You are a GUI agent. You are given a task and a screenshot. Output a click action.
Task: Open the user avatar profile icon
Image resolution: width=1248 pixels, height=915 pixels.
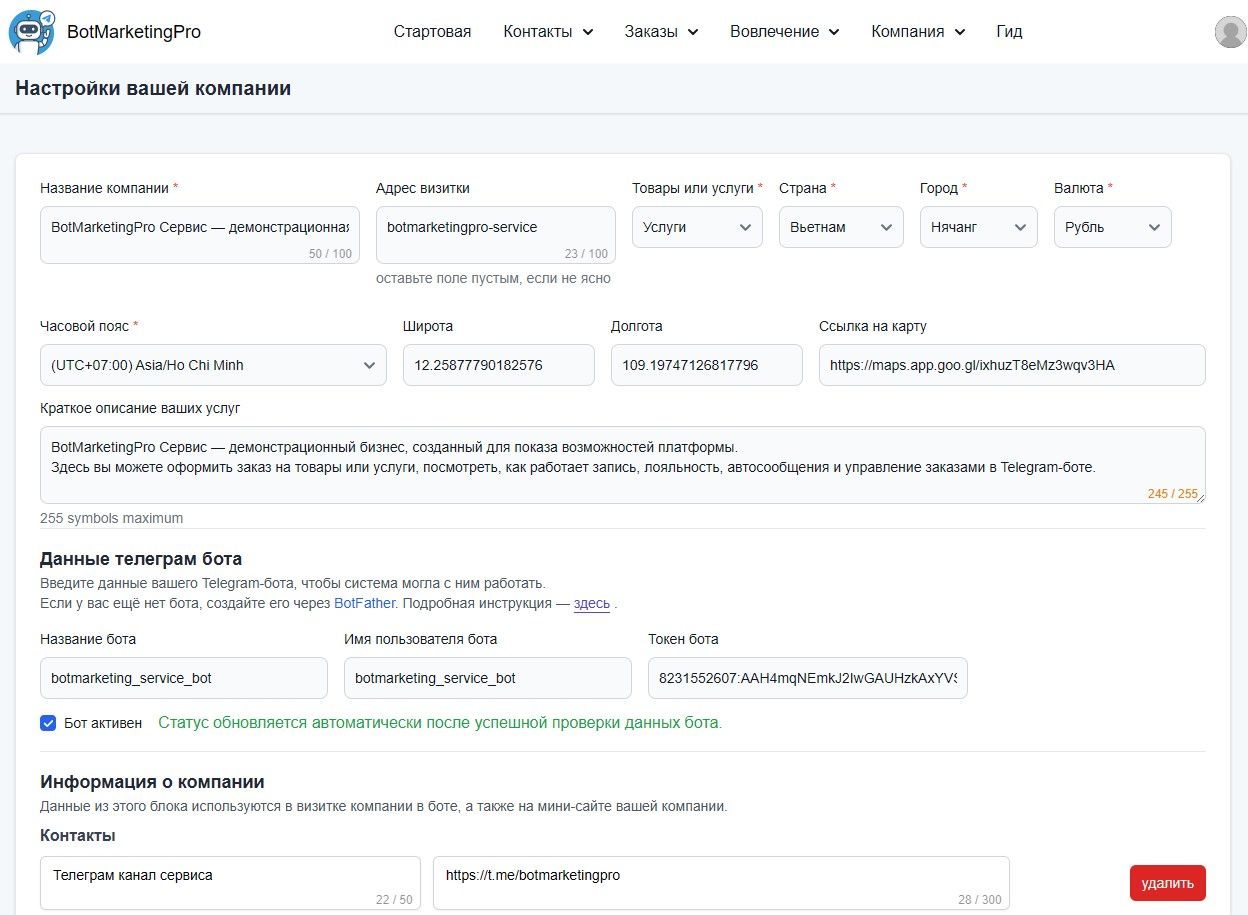pos(1229,32)
